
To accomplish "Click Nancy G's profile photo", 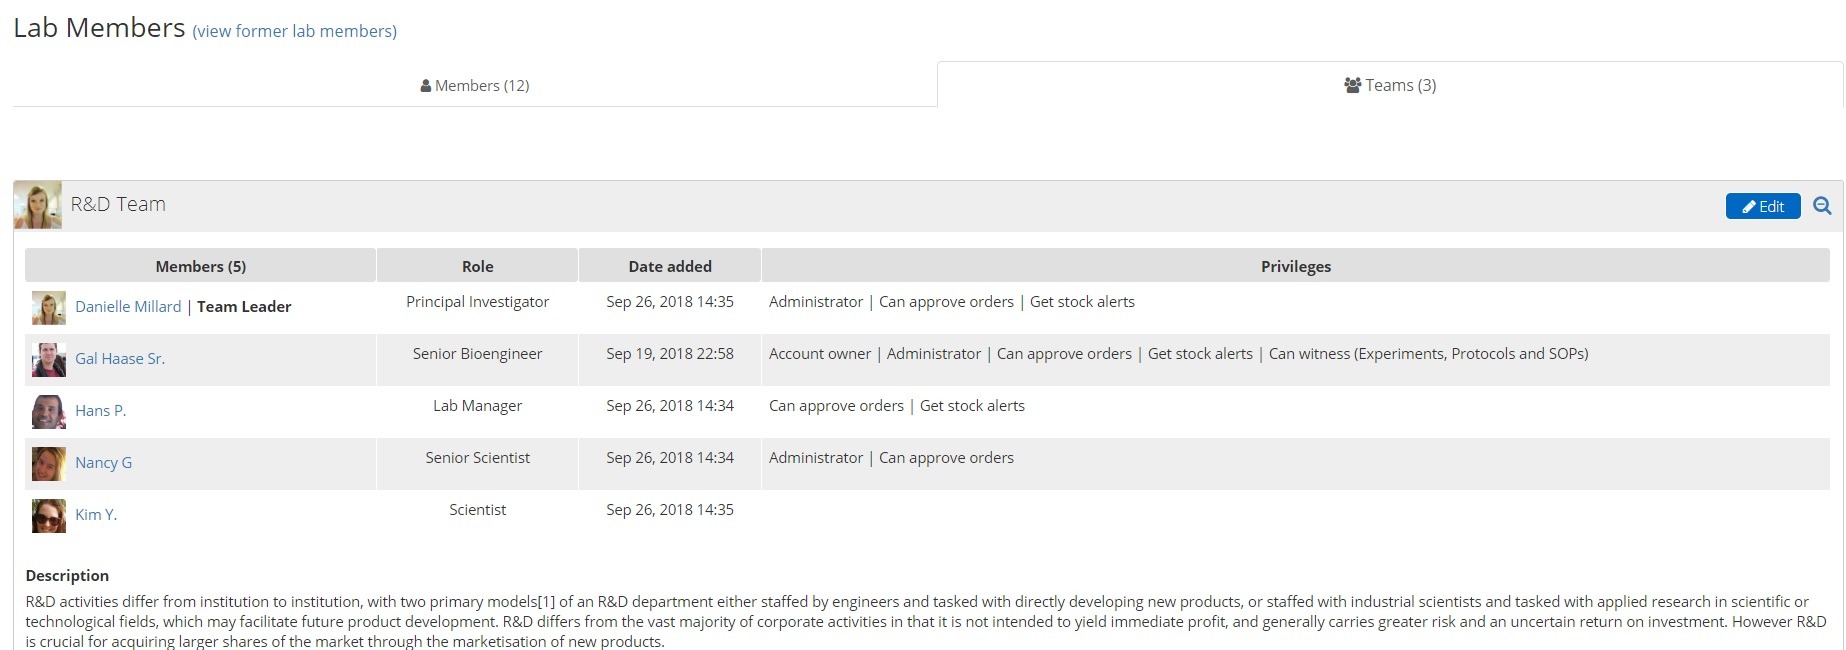I will point(47,463).
